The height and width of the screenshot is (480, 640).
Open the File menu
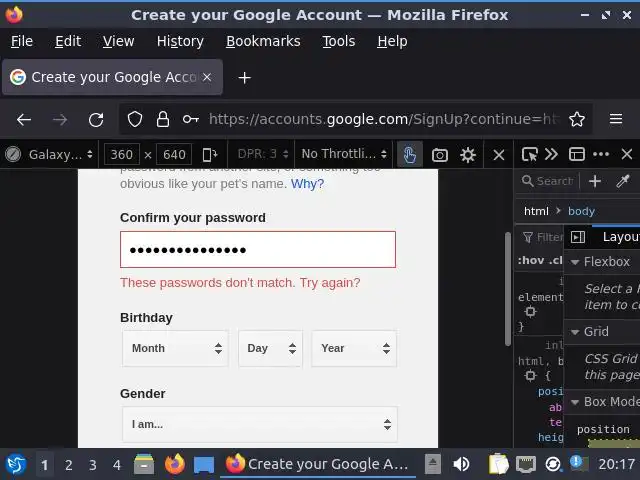coord(22,41)
